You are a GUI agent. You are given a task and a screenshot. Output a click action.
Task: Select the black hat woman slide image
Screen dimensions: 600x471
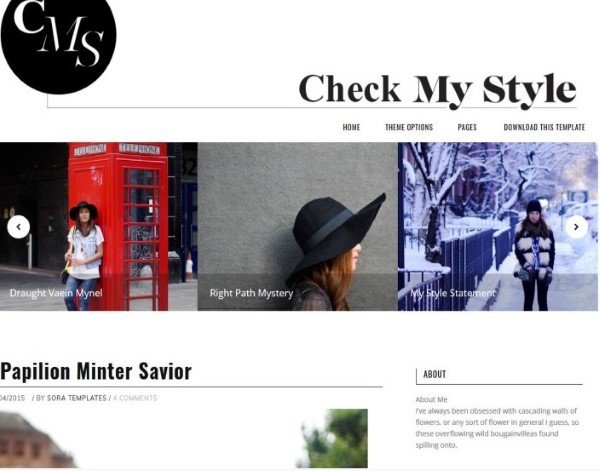pyautogui.click(x=298, y=227)
